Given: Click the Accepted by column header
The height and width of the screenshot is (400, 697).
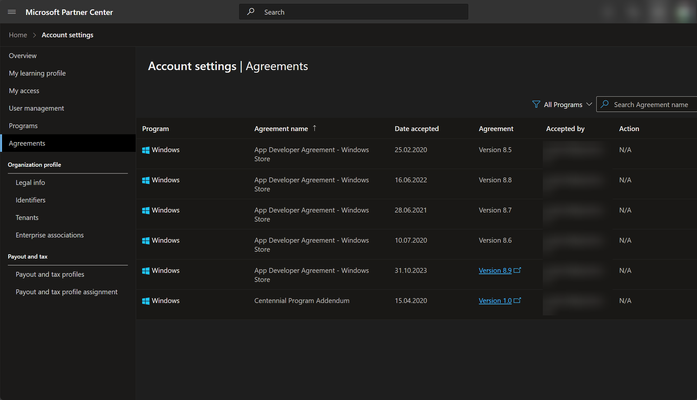Looking at the screenshot, I should (565, 129).
